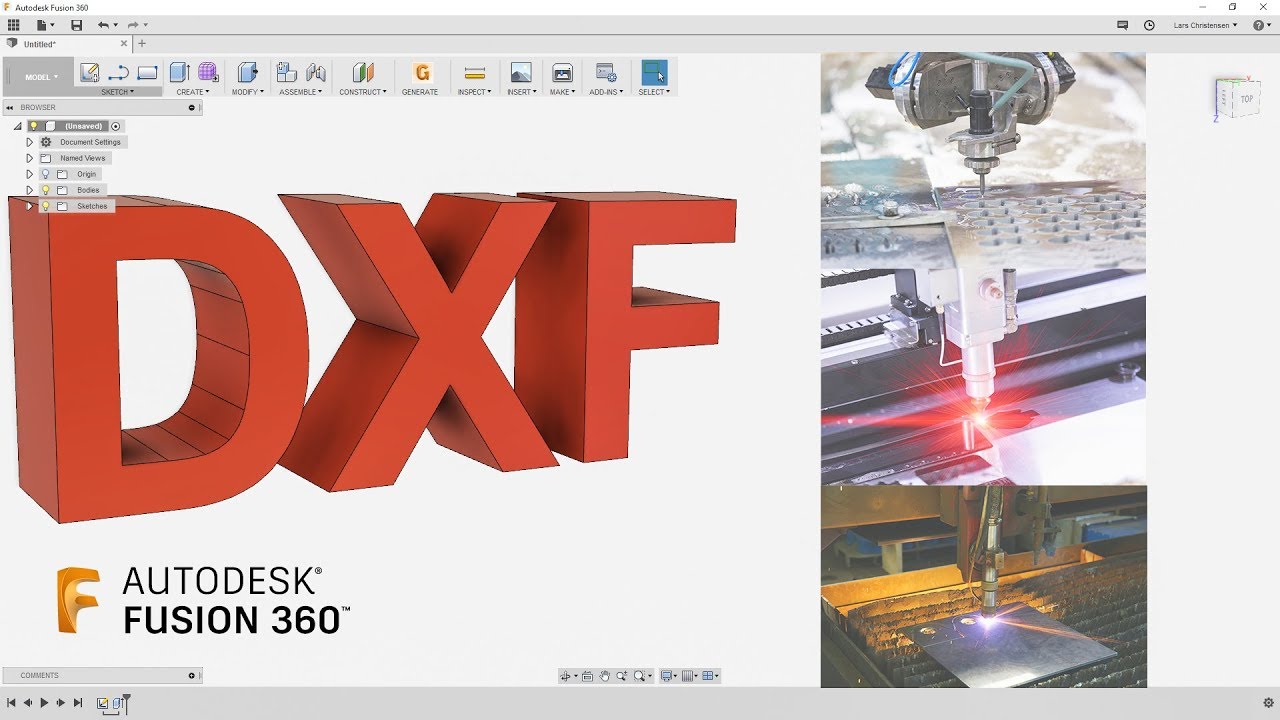Click the Add-Ins scripts icon
The height and width of the screenshot is (720, 1280).
coord(605,72)
